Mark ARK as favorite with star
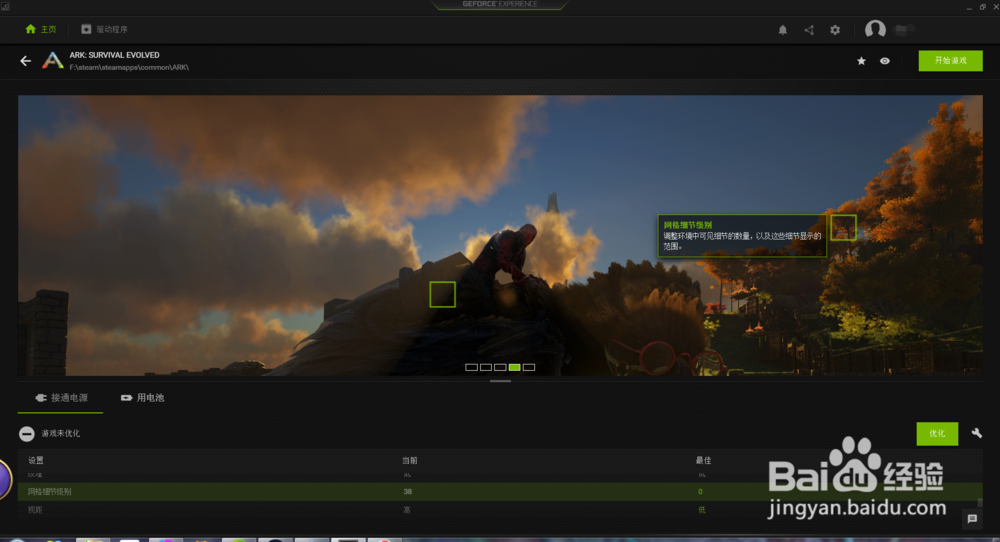1000x542 pixels. click(861, 61)
